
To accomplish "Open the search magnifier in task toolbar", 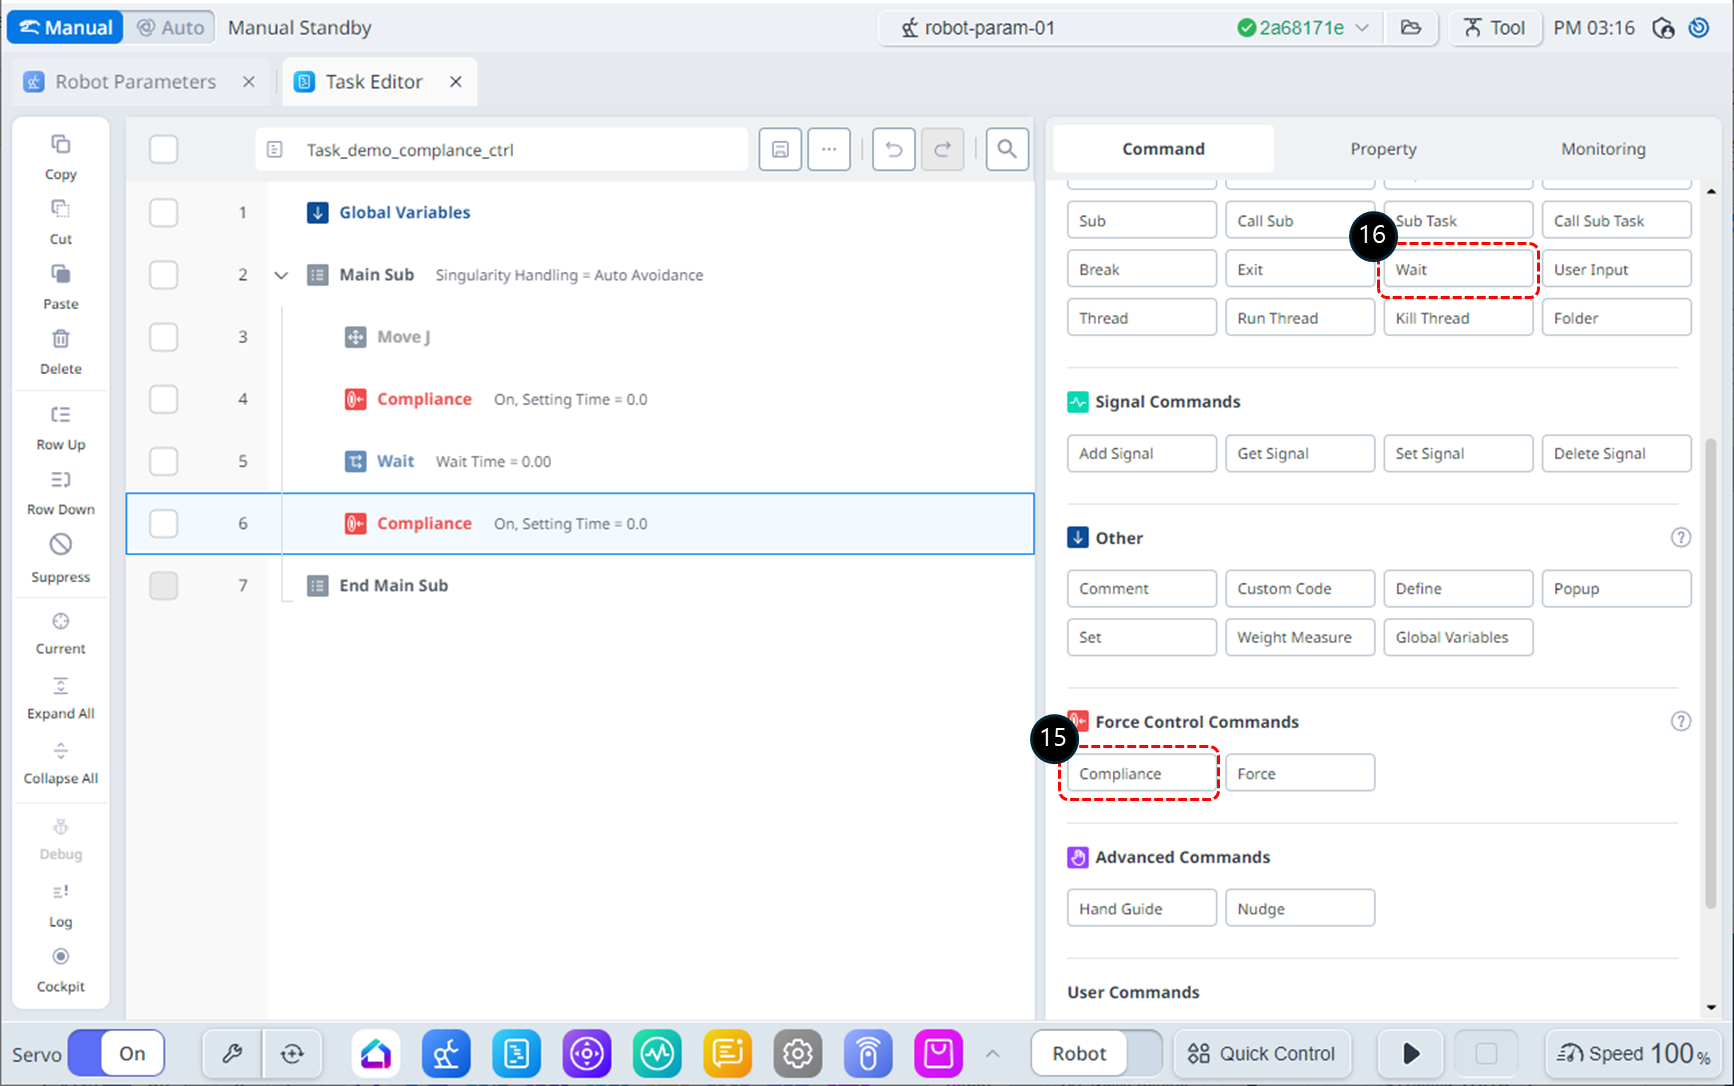I will click(1006, 150).
